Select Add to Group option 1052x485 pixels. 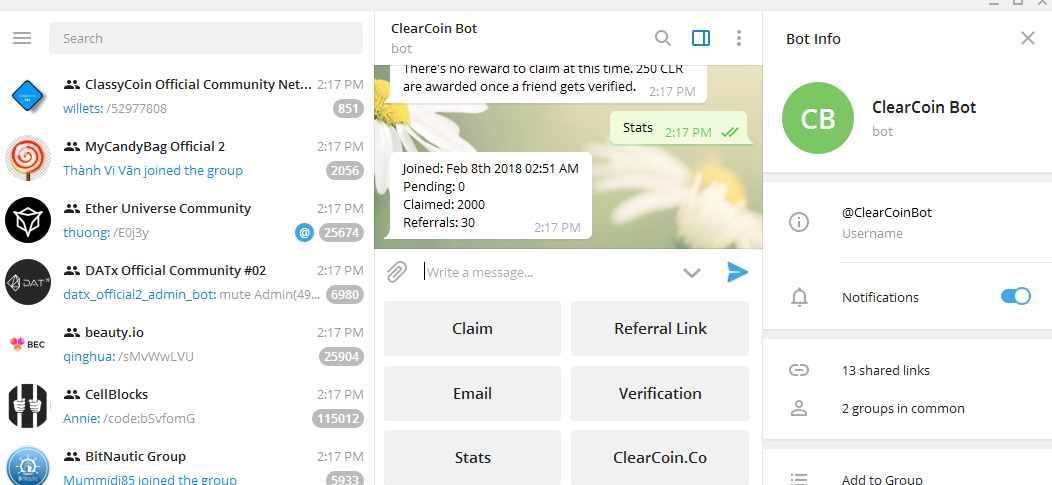click(x=882, y=480)
